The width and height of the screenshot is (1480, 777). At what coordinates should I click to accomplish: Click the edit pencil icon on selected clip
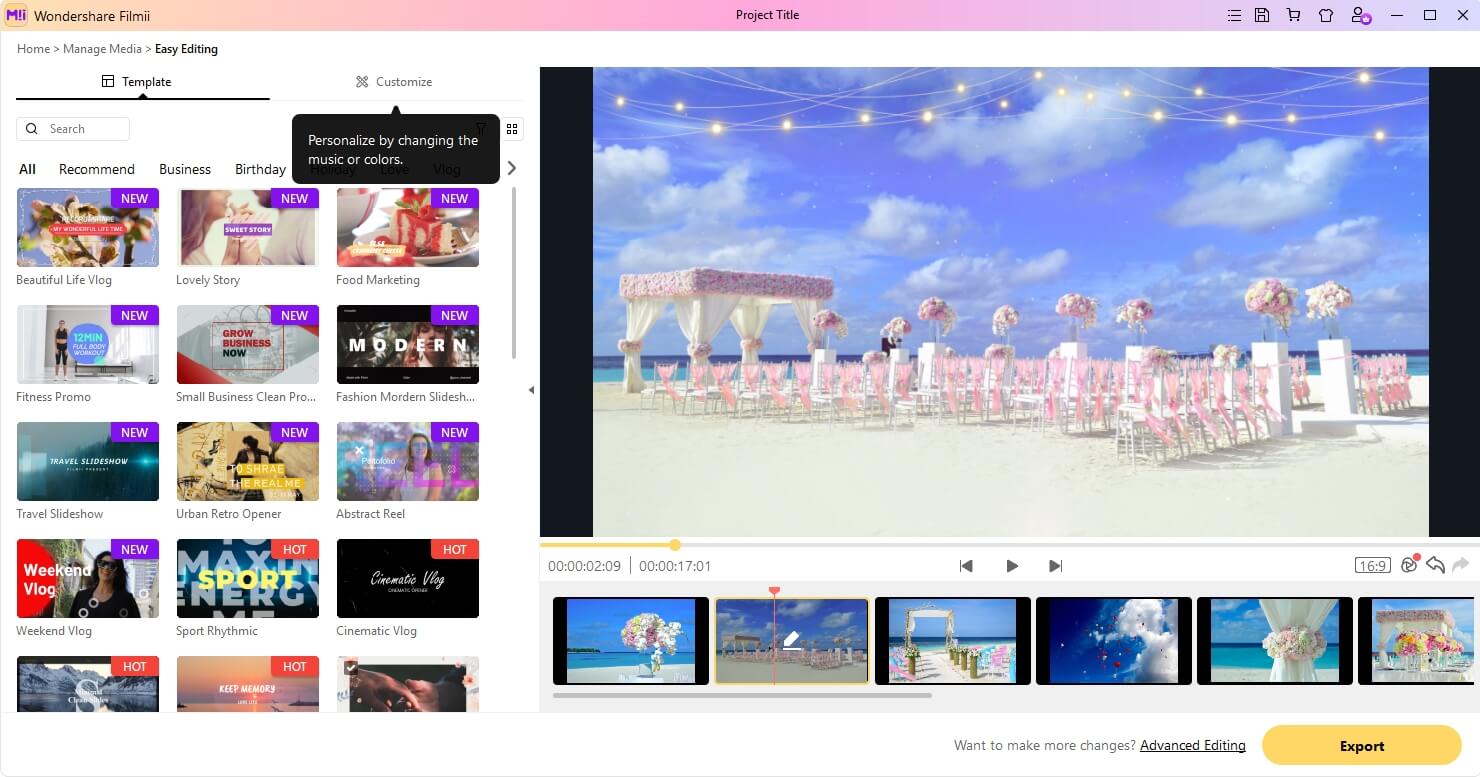coord(792,640)
